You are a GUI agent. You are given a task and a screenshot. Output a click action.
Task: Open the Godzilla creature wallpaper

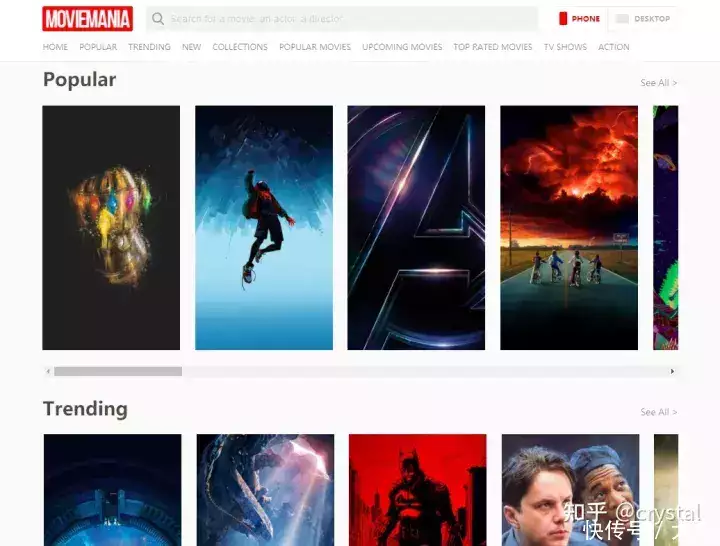pyautogui.click(x=265, y=490)
